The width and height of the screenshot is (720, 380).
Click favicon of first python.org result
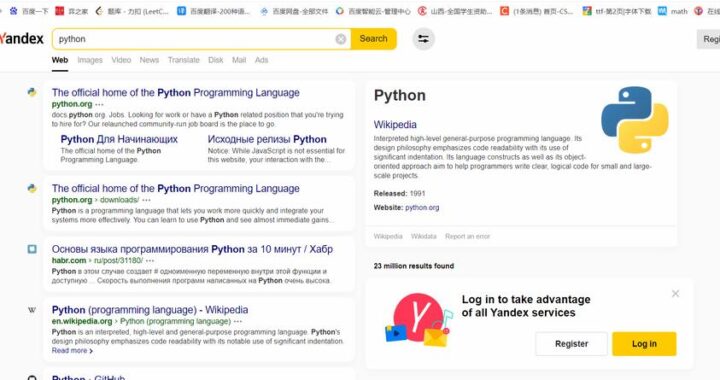click(32, 92)
